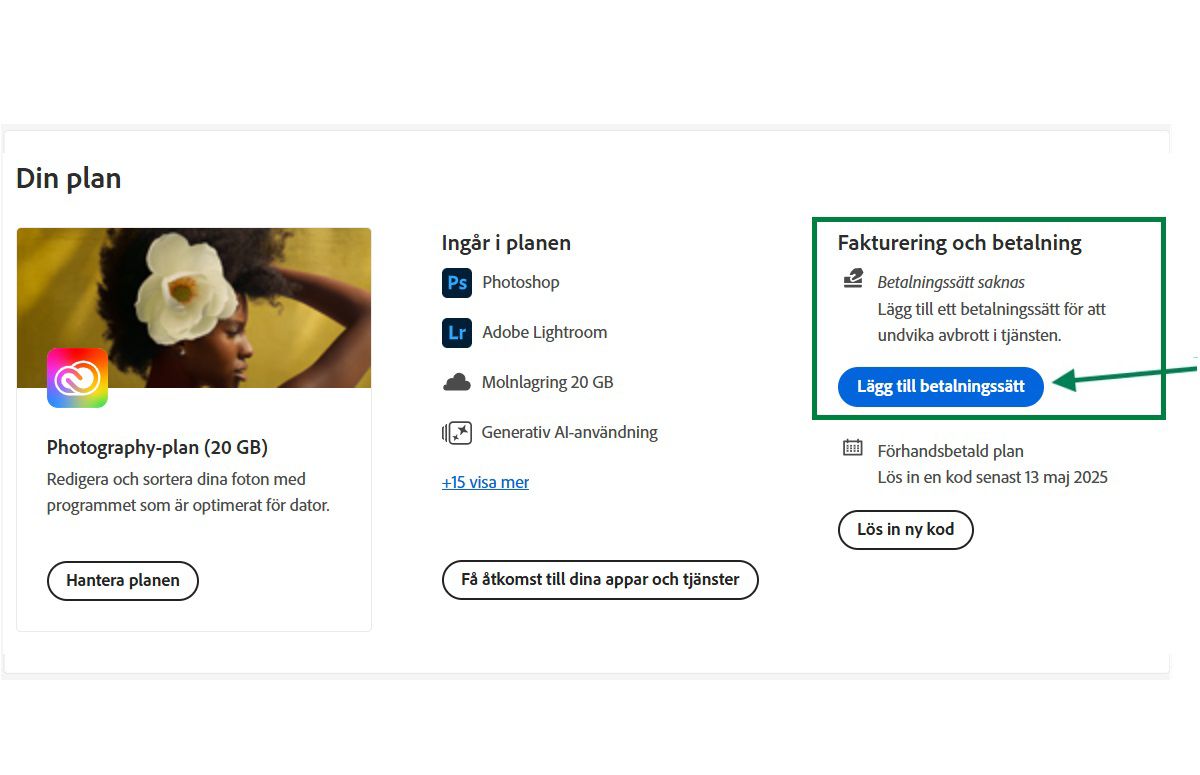Click the Generativ AI-användning item
The image size is (1200, 775).
pyautogui.click(x=570, y=432)
